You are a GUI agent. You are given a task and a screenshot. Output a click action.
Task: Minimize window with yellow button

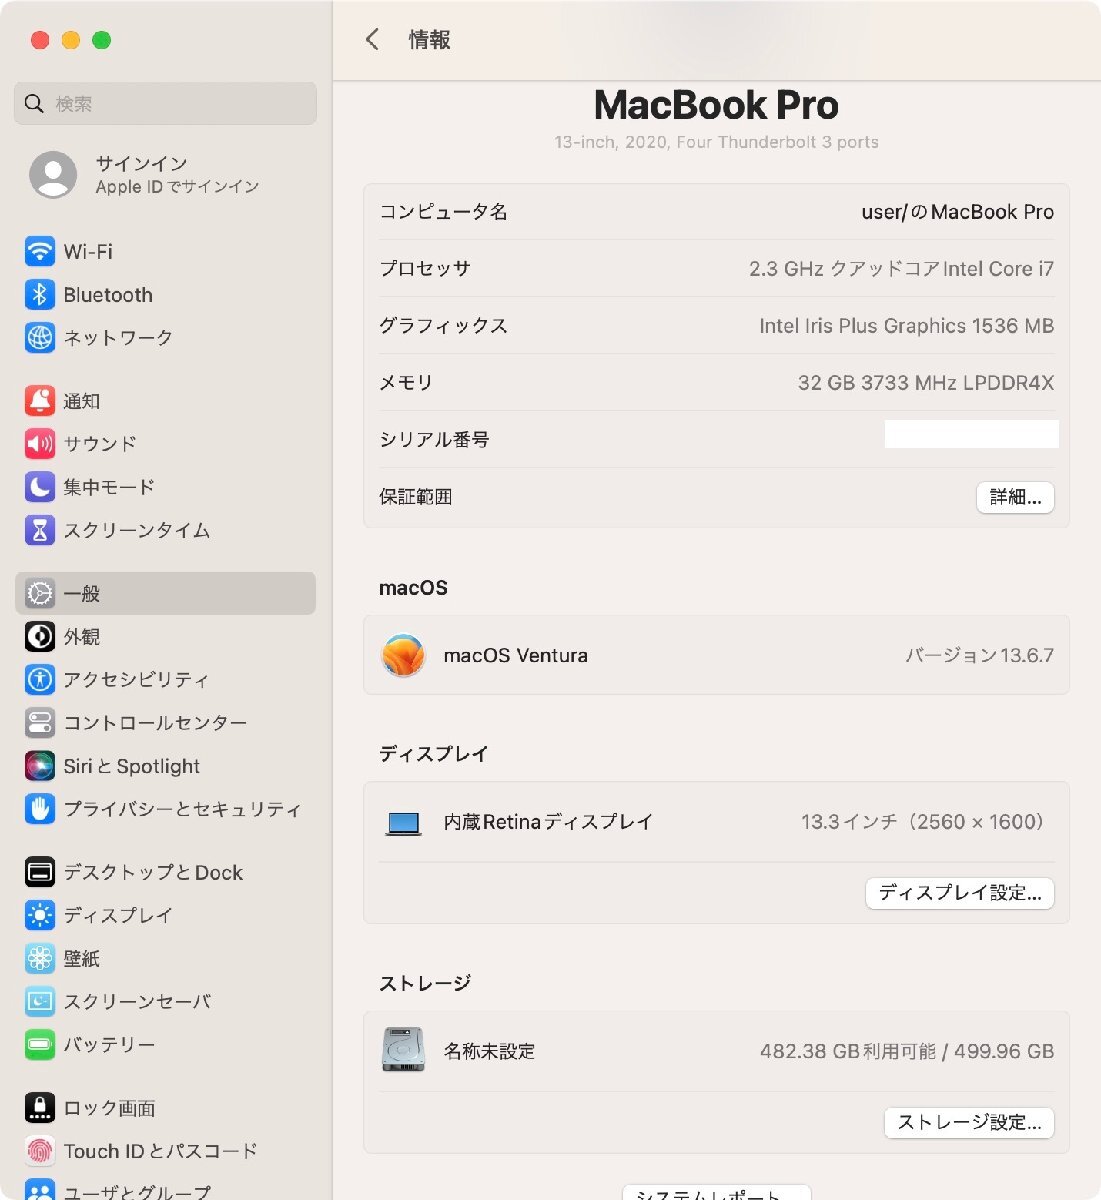click(x=70, y=40)
